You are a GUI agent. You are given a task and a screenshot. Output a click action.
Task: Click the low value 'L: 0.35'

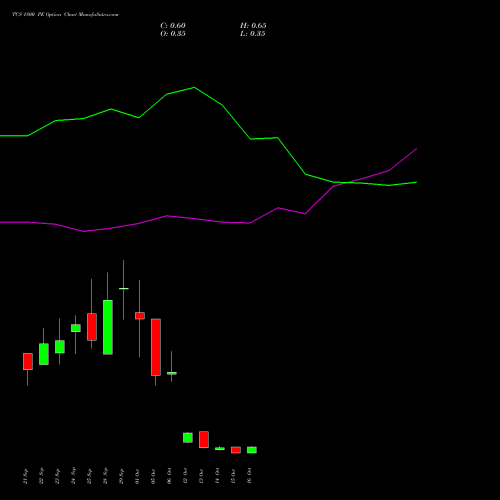click(x=253, y=34)
